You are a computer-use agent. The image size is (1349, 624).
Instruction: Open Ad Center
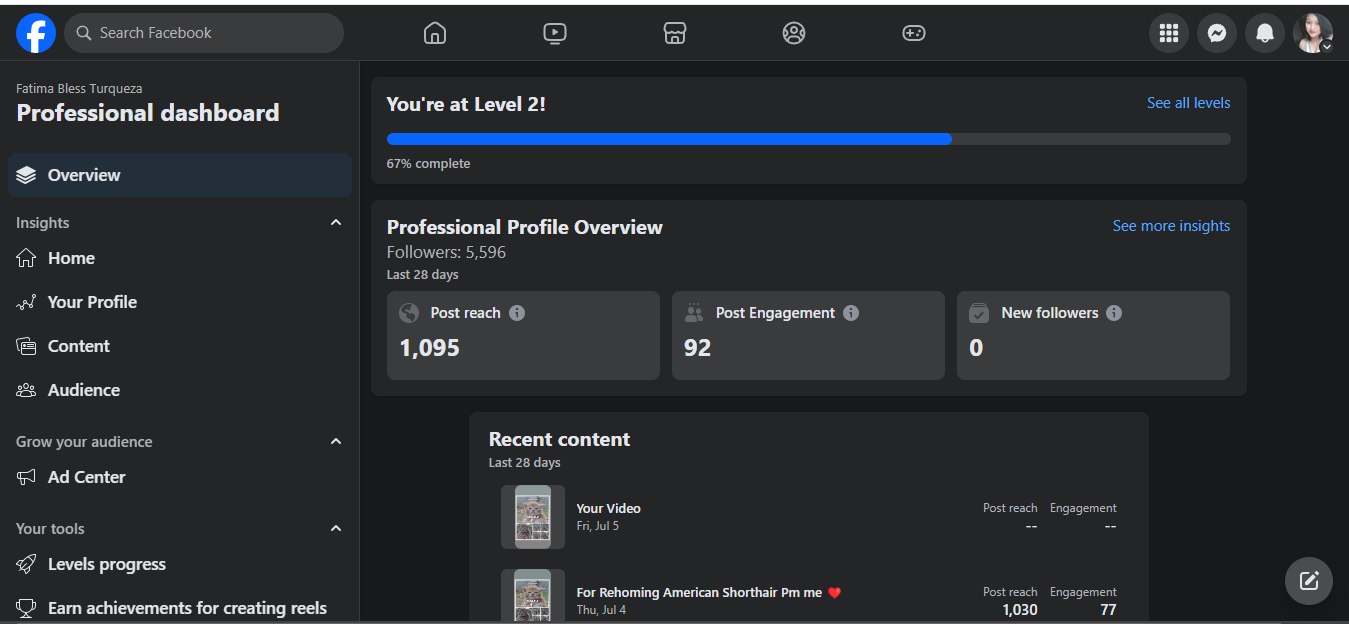(x=180, y=477)
